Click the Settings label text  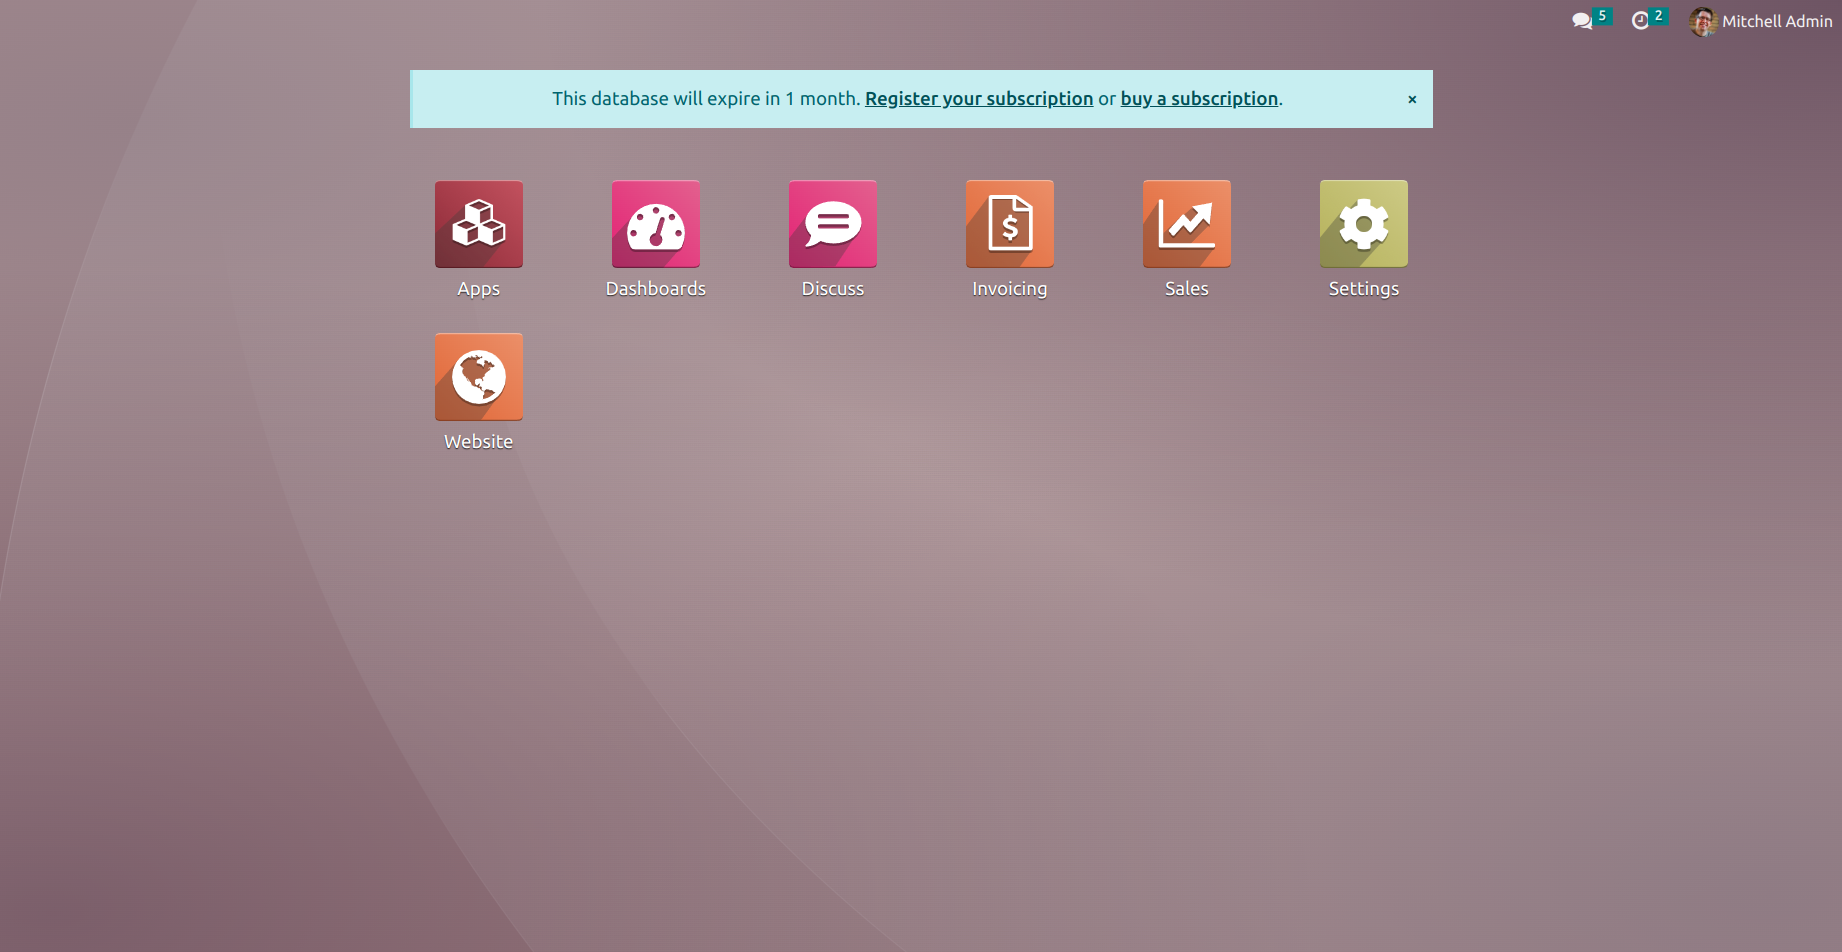[1364, 289]
